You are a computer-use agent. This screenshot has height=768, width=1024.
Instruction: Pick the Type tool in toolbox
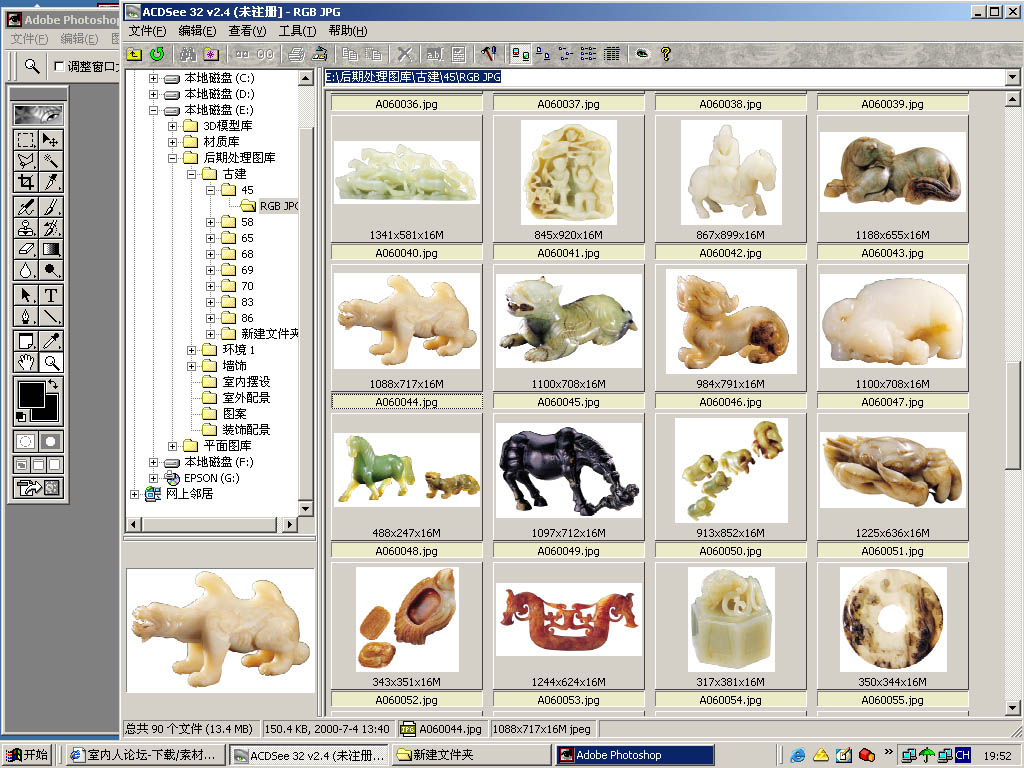(x=51, y=295)
